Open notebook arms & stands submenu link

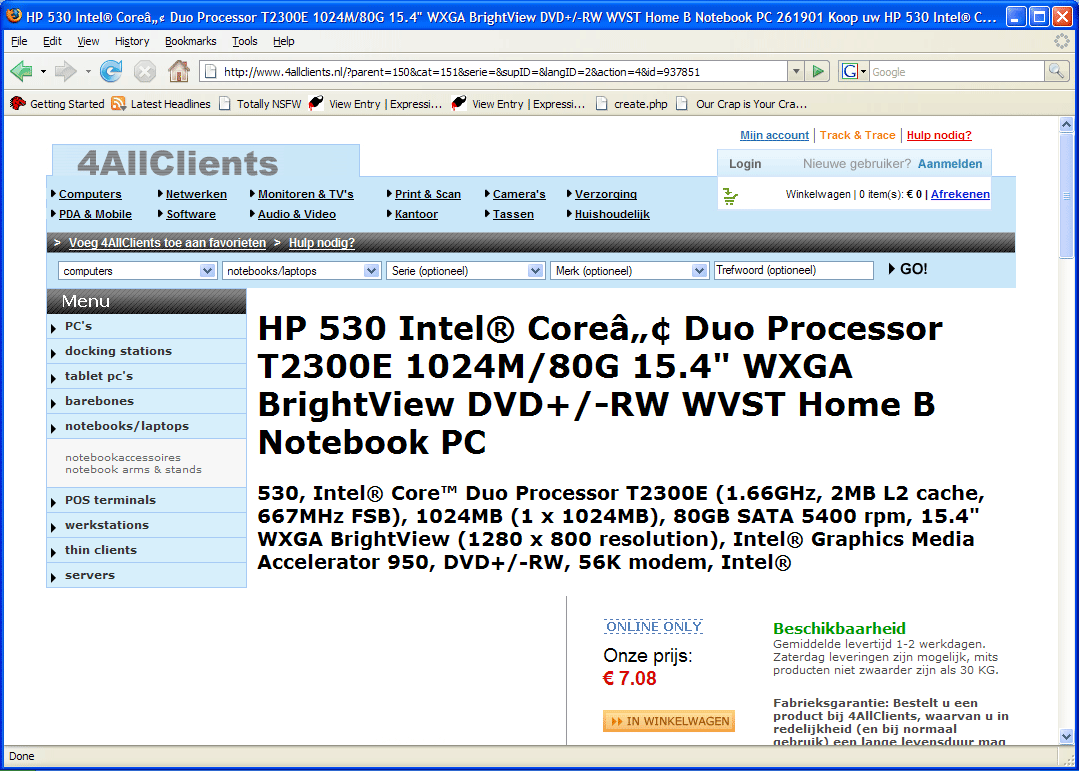[133, 469]
